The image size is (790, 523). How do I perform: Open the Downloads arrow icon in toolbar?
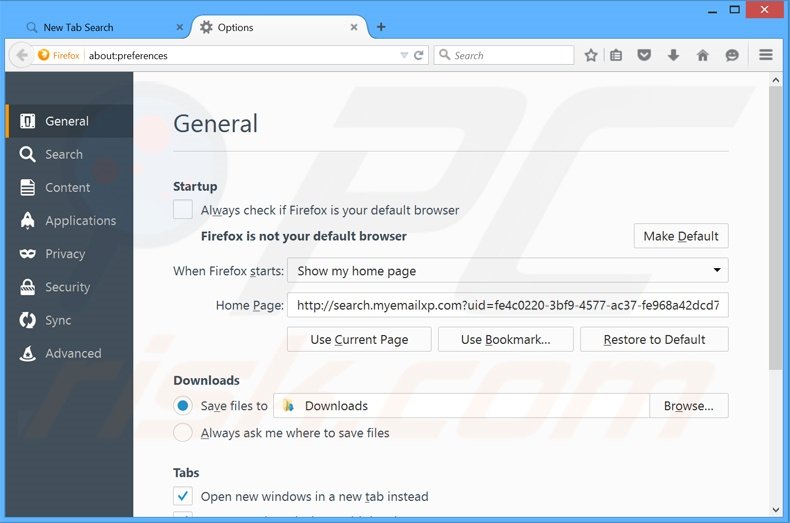[x=674, y=55]
